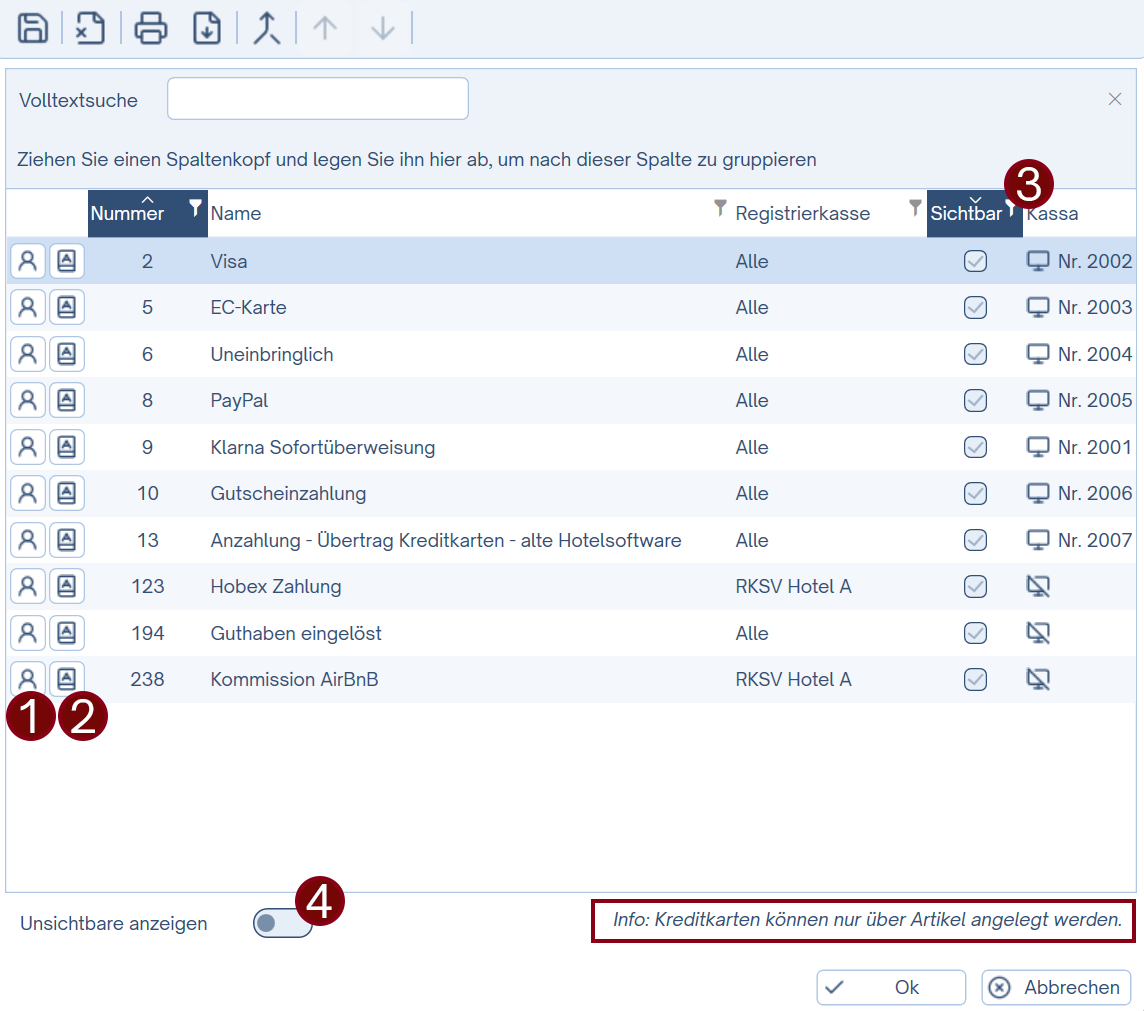Toggle Sichtbar checkbox for EC-Karte

[975, 307]
